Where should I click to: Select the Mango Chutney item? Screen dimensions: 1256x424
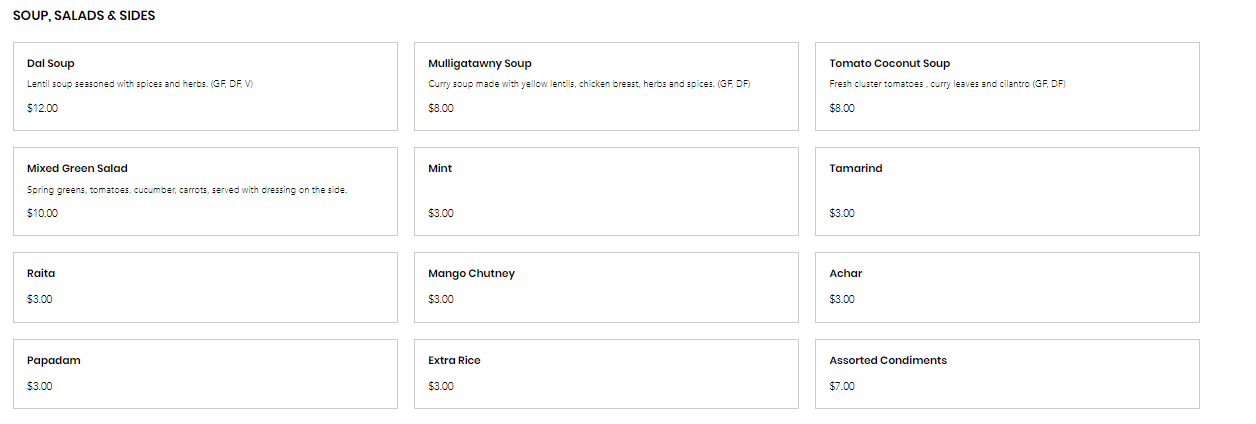(x=471, y=273)
